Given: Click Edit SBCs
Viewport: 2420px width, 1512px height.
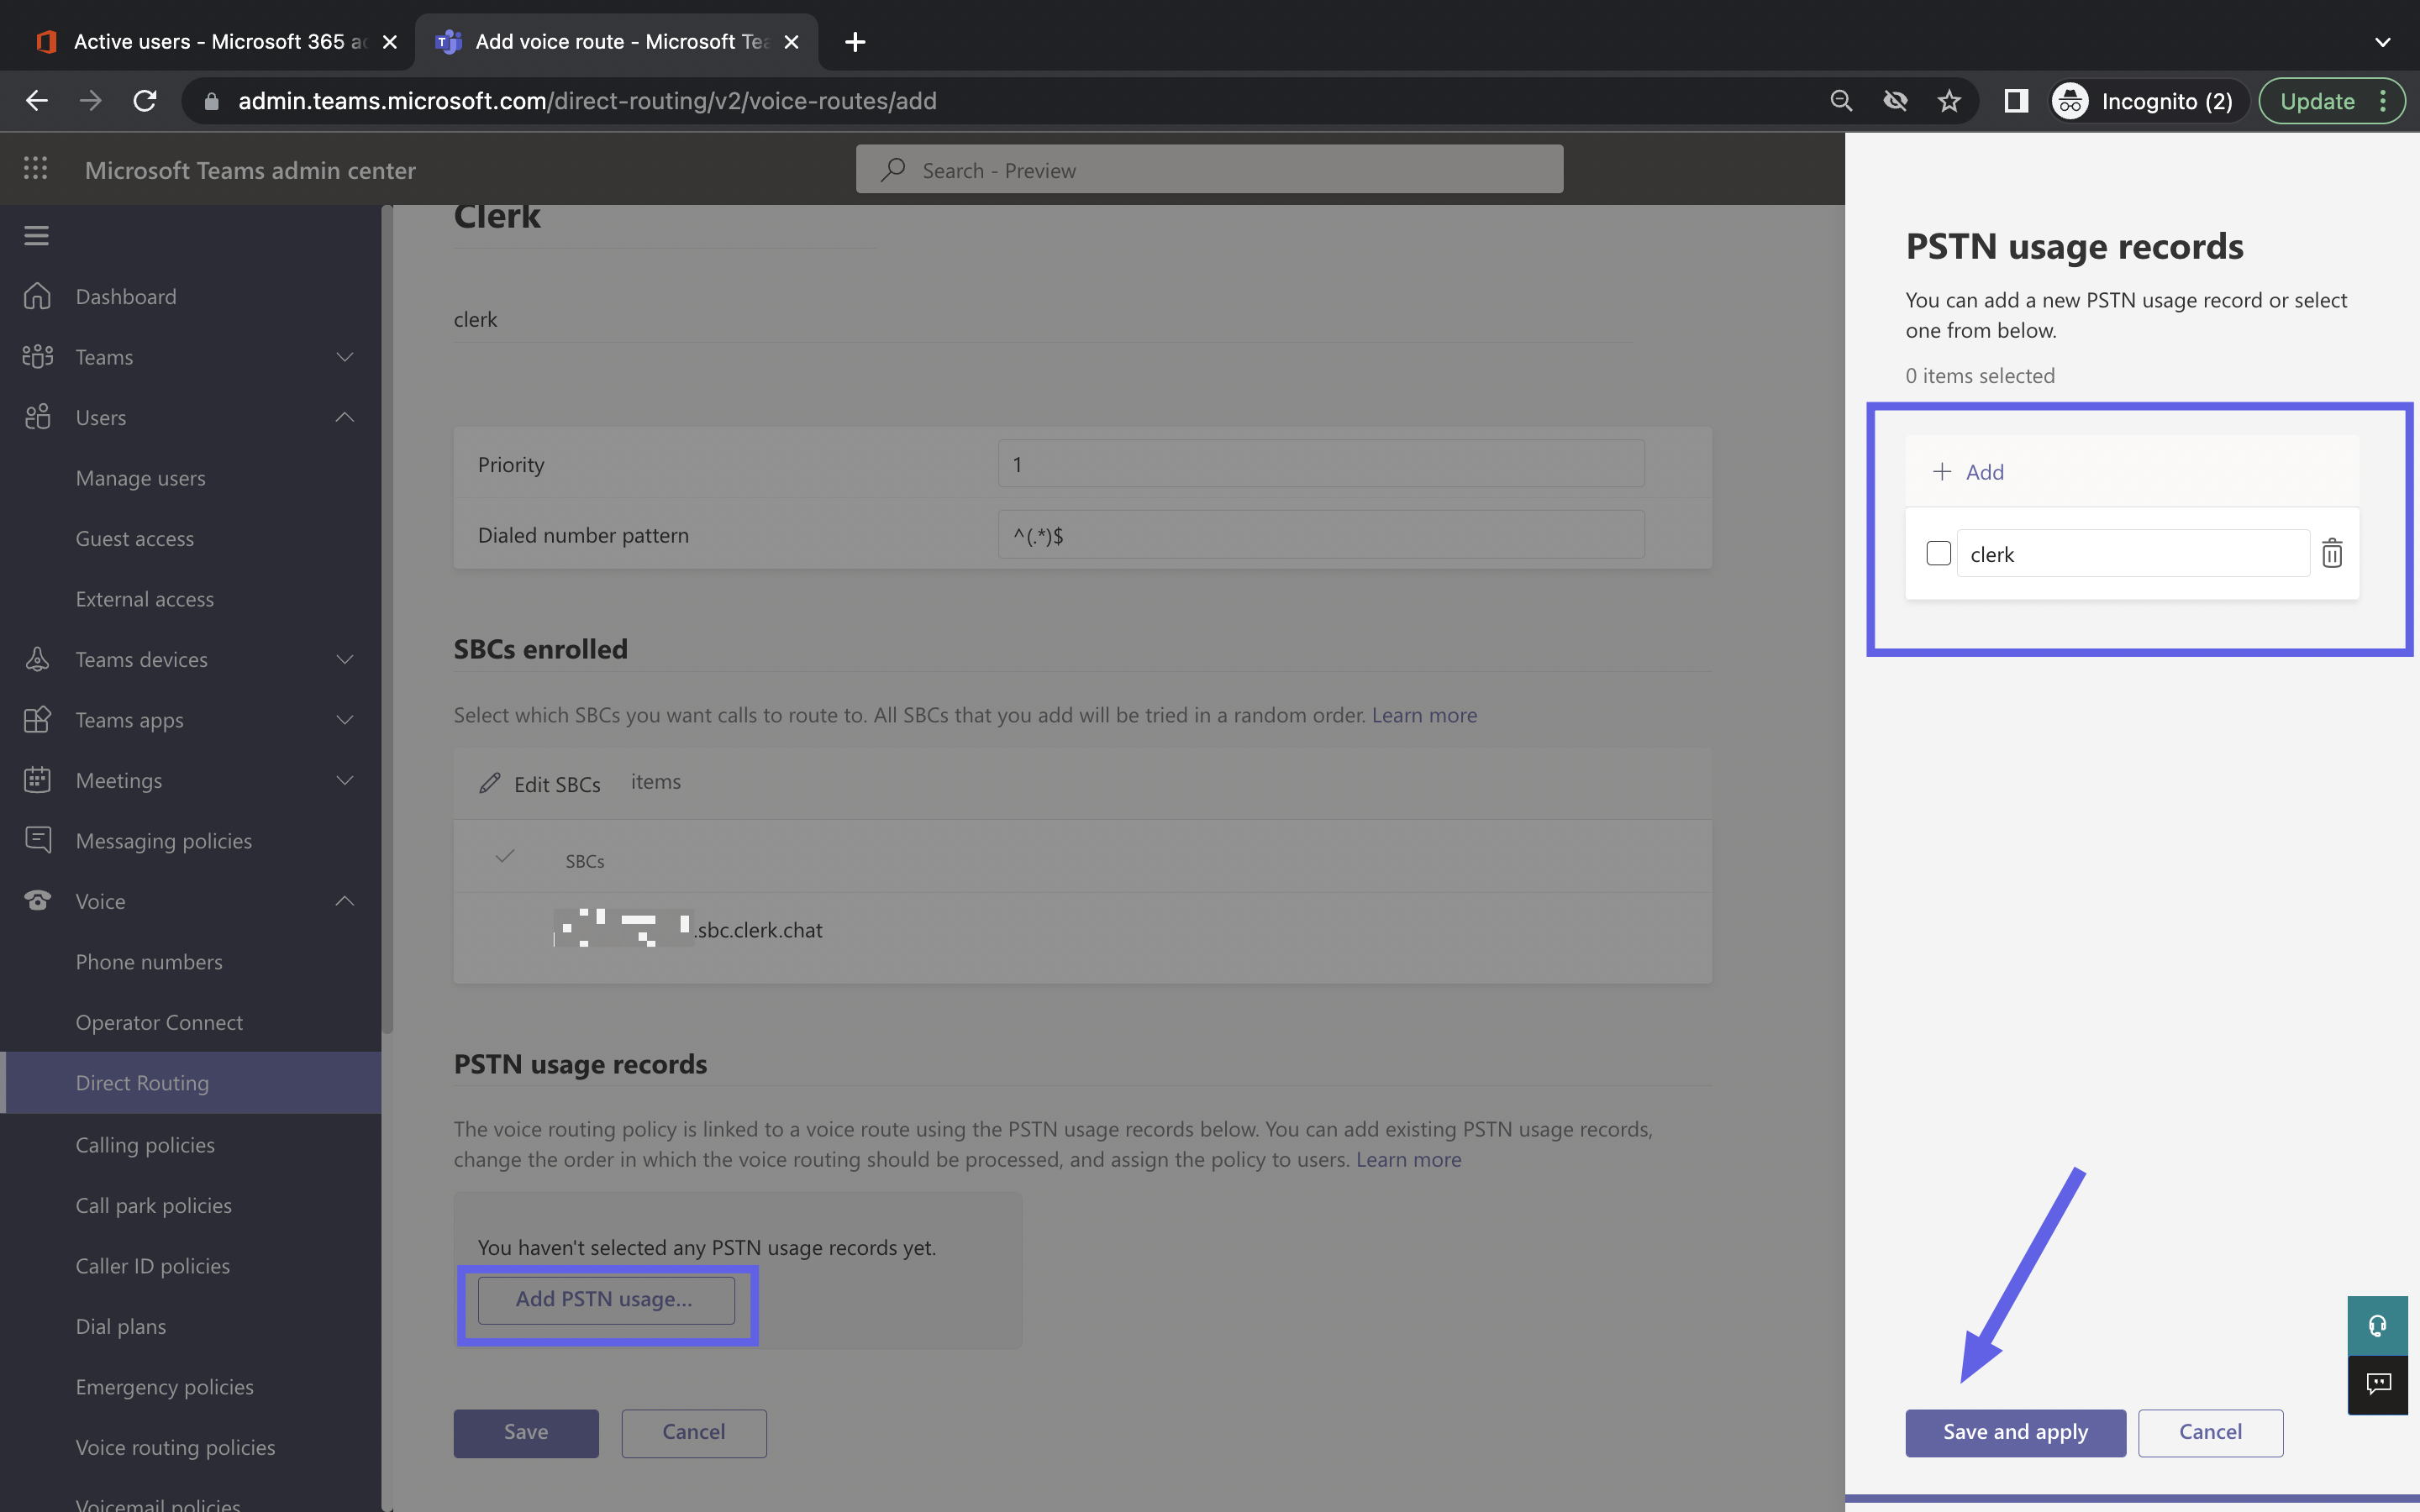Looking at the screenshot, I should click(x=541, y=784).
